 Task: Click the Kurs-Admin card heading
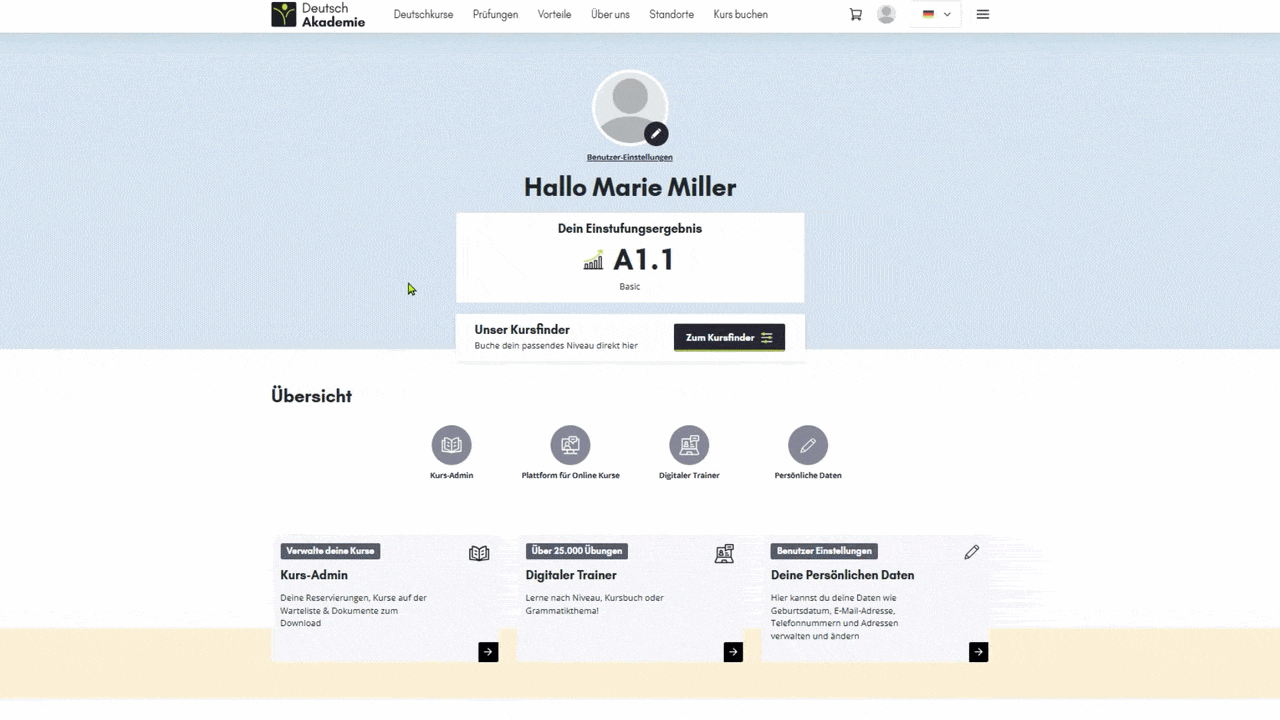tap(314, 575)
